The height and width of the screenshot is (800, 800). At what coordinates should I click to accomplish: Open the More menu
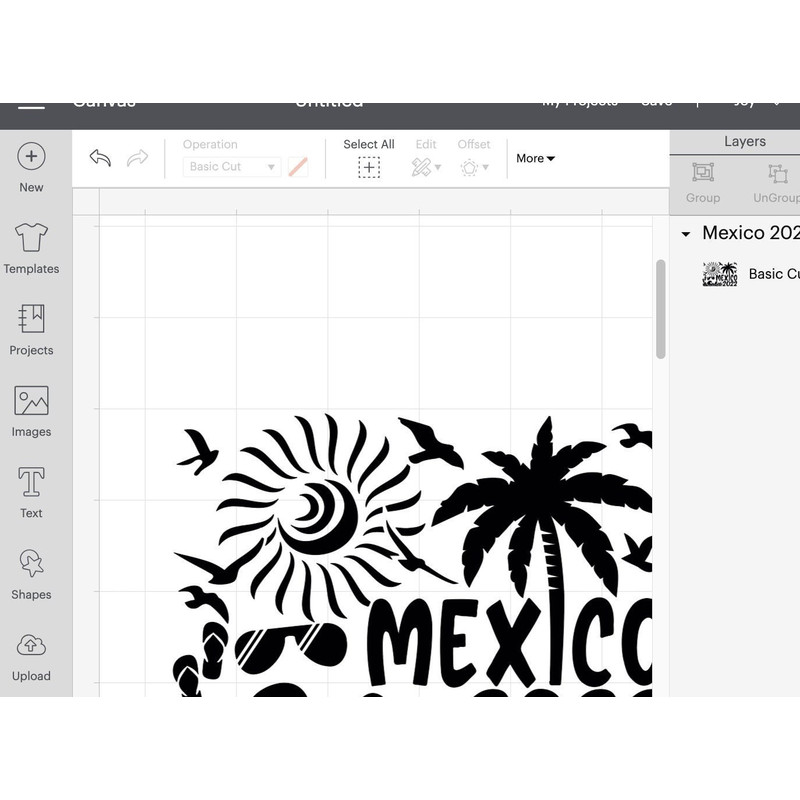tap(535, 158)
